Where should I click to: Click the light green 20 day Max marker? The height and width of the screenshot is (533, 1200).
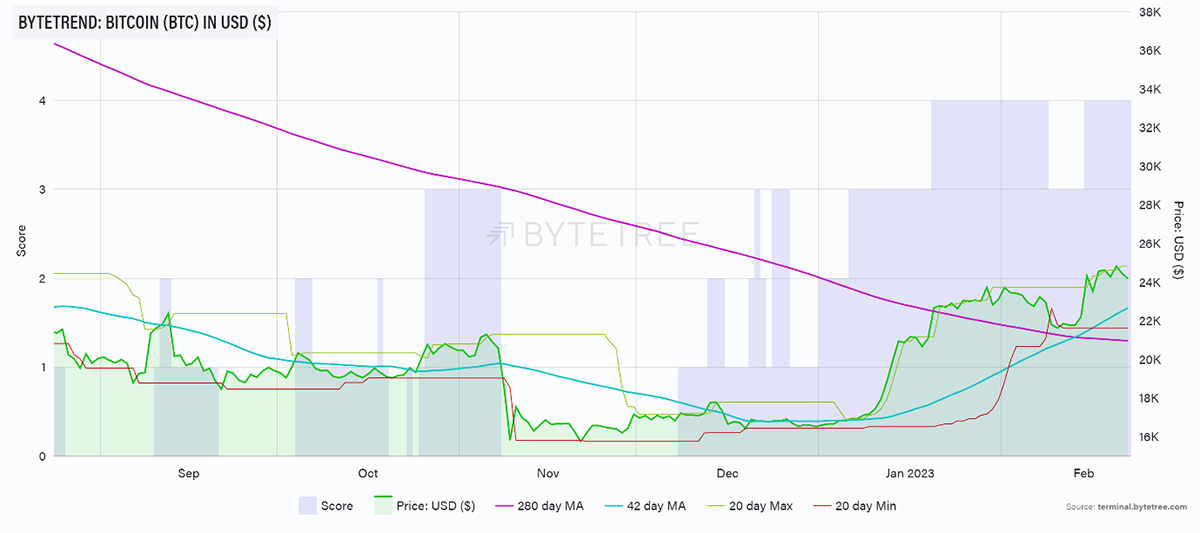coord(714,506)
